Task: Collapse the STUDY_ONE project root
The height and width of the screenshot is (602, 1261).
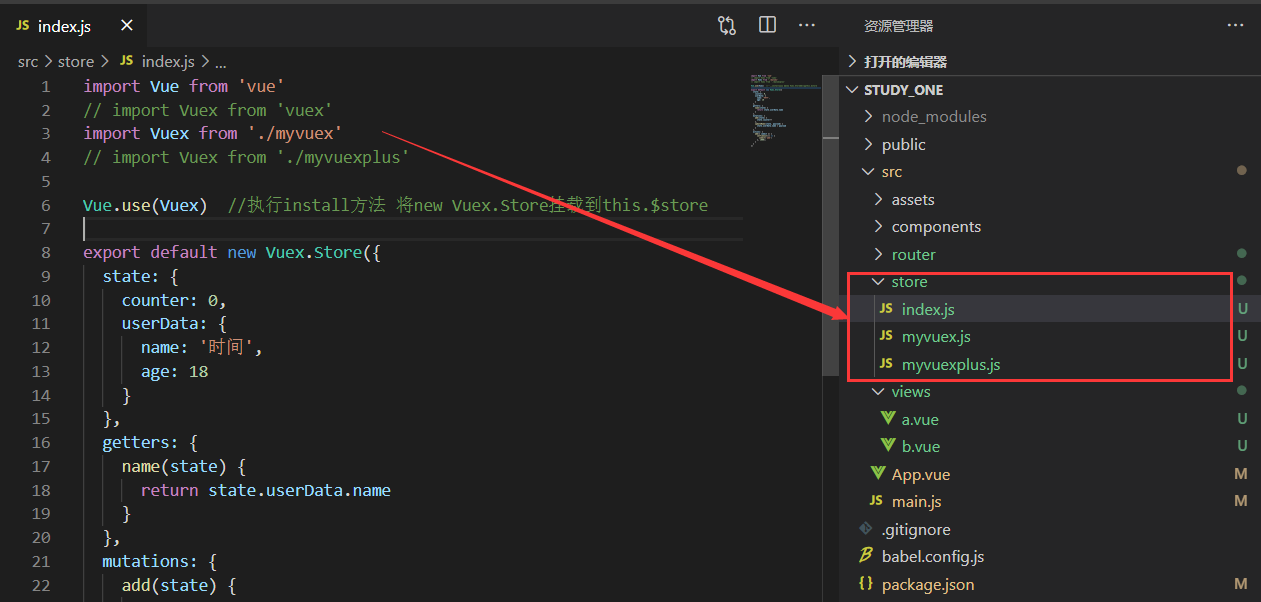Action: point(852,89)
